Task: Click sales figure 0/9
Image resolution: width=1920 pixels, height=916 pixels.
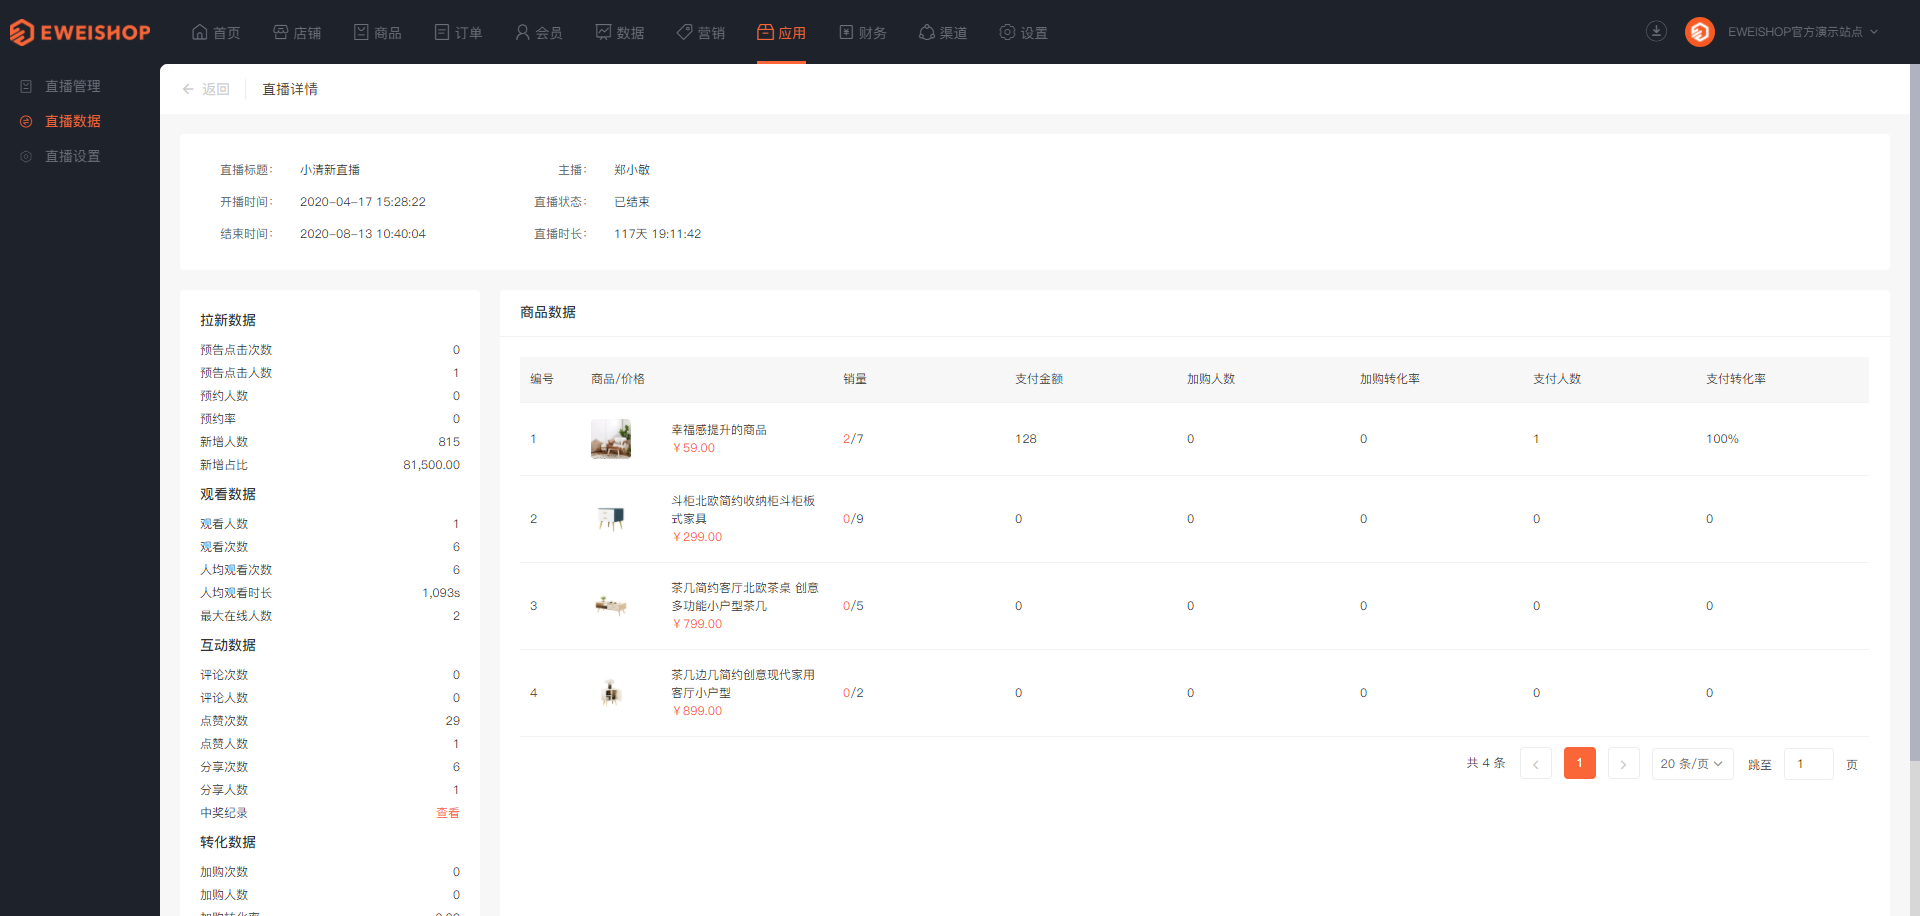Action: point(853,519)
